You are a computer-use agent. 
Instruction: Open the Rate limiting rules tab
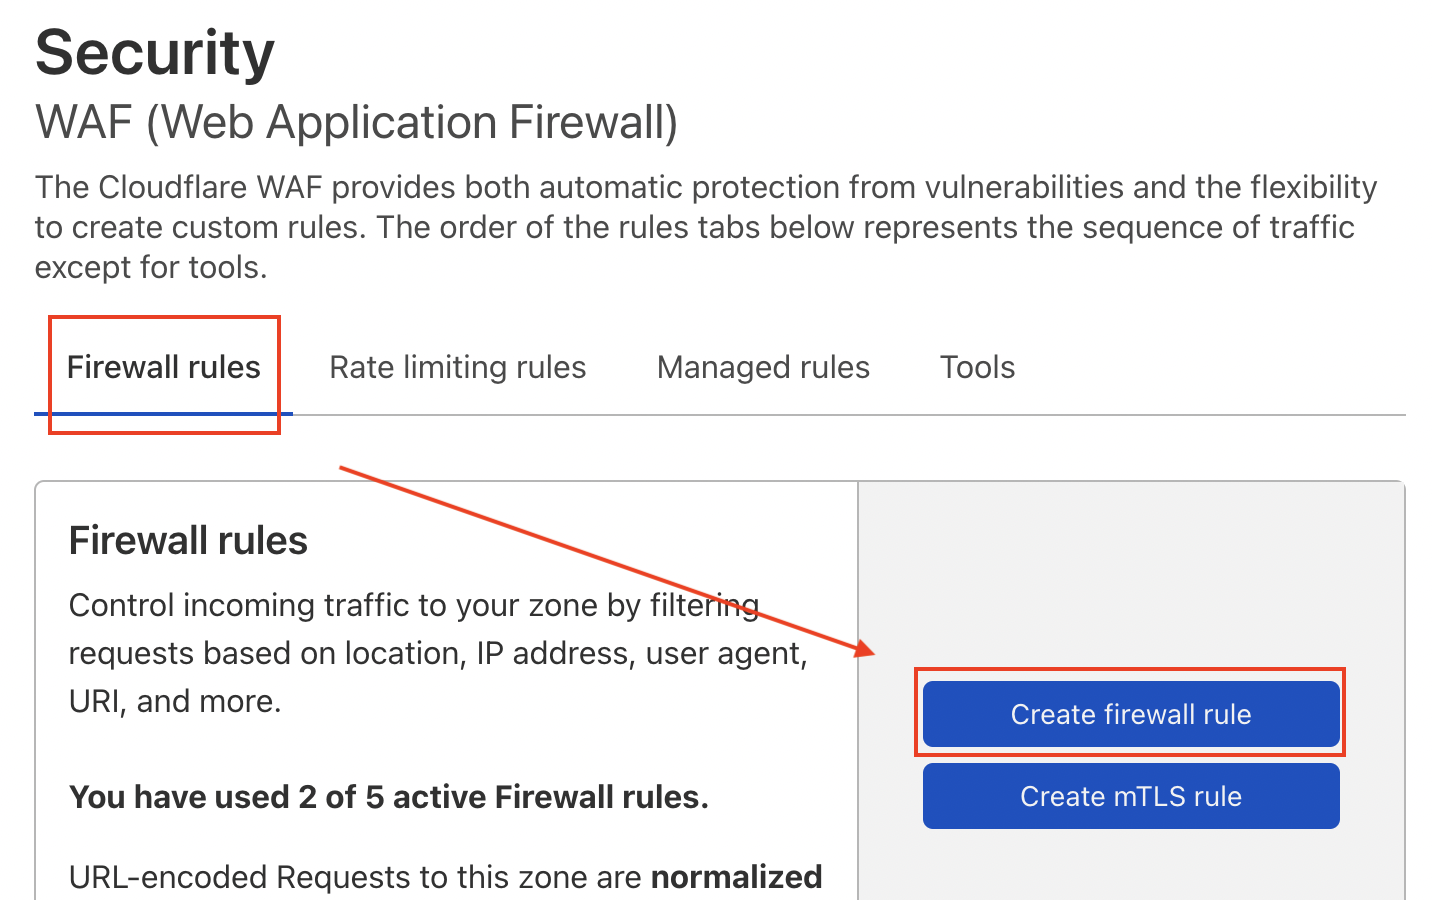coord(457,367)
